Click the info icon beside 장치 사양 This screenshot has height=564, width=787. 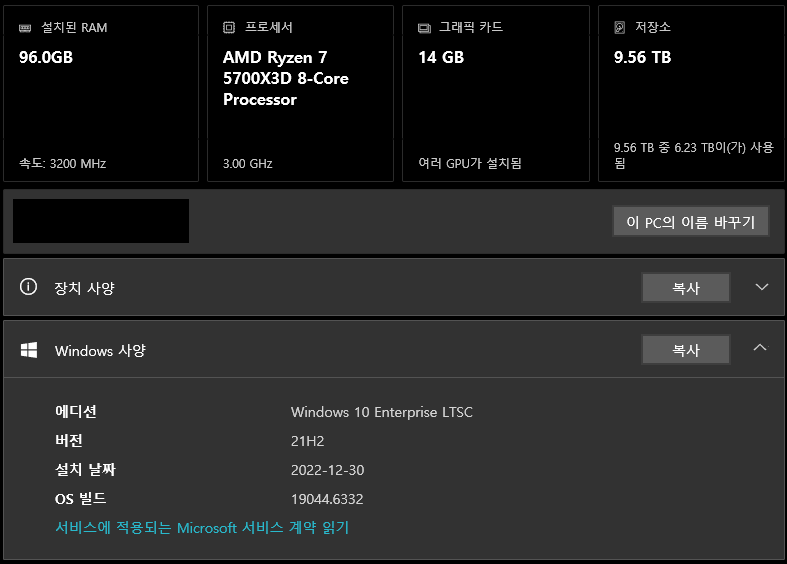click(x=28, y=288)
